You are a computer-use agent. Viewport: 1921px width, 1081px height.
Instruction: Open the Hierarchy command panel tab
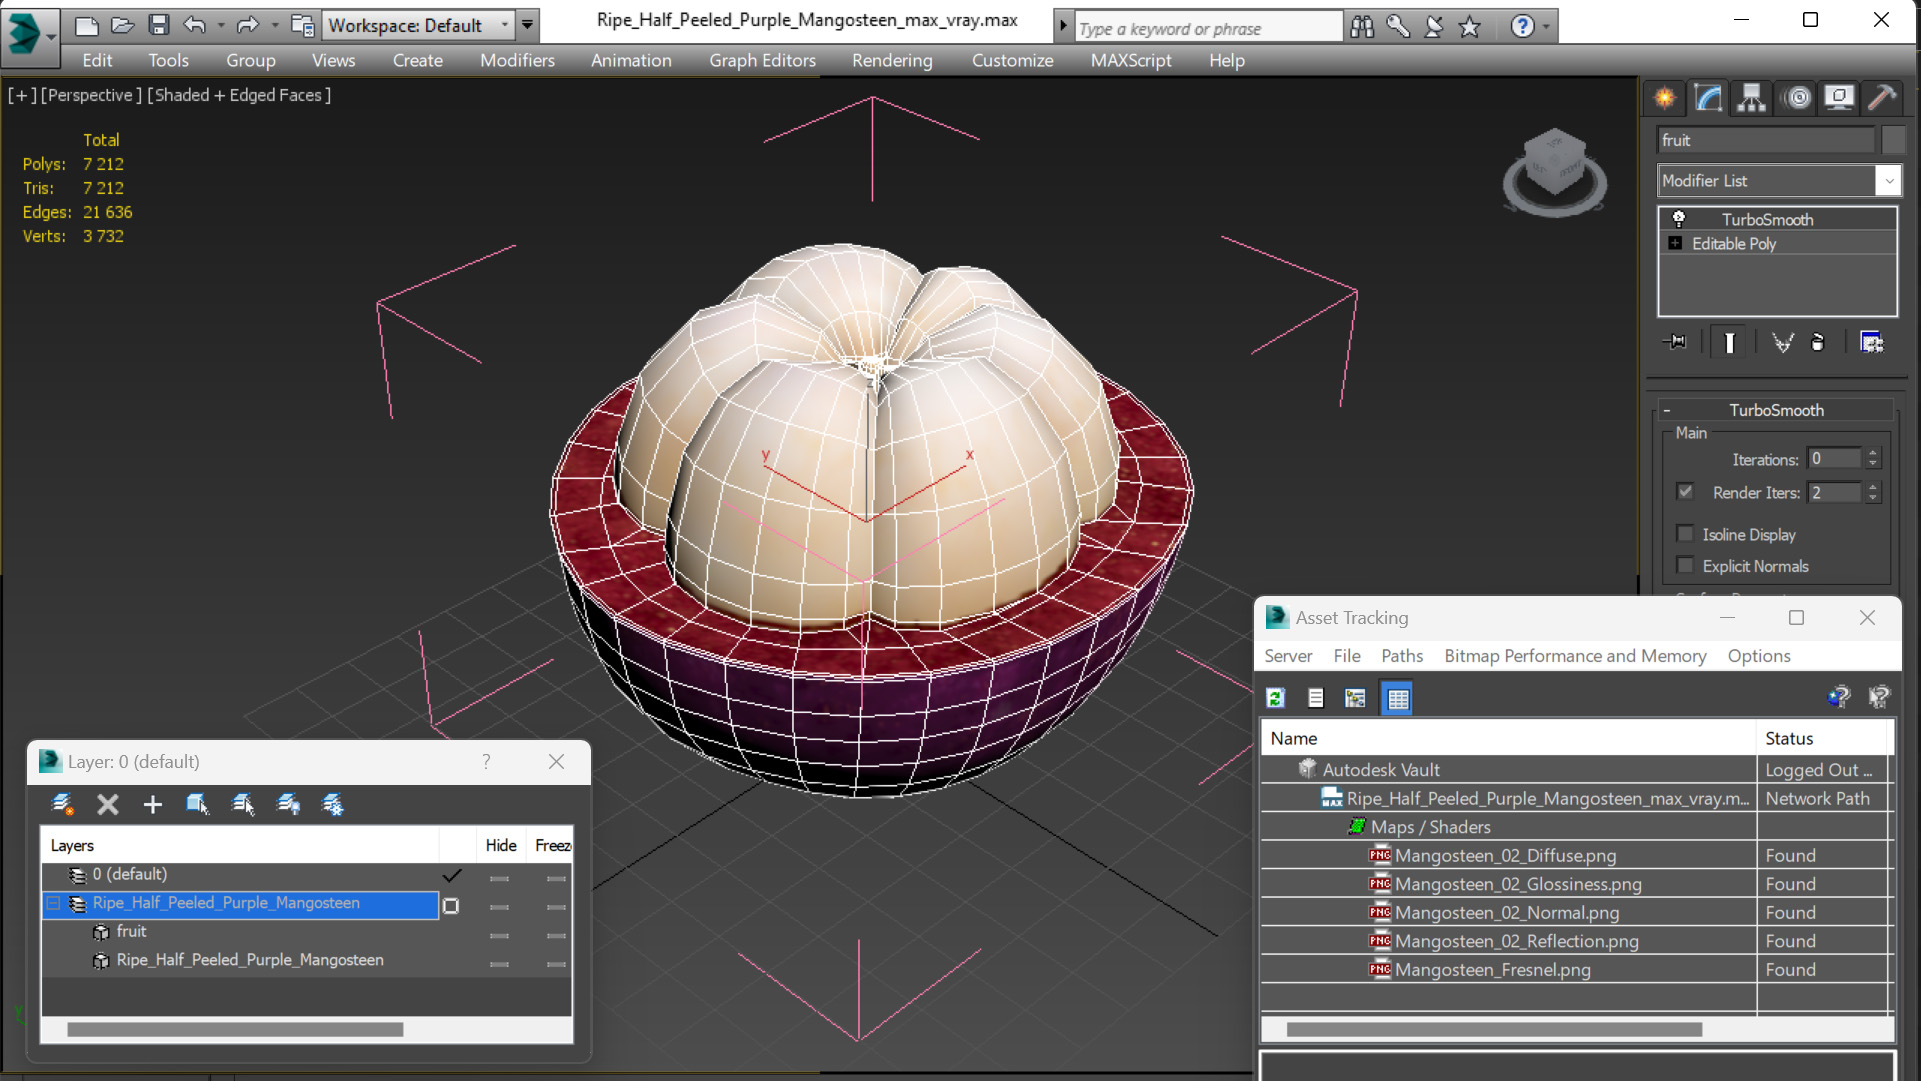coord(1751,97)
